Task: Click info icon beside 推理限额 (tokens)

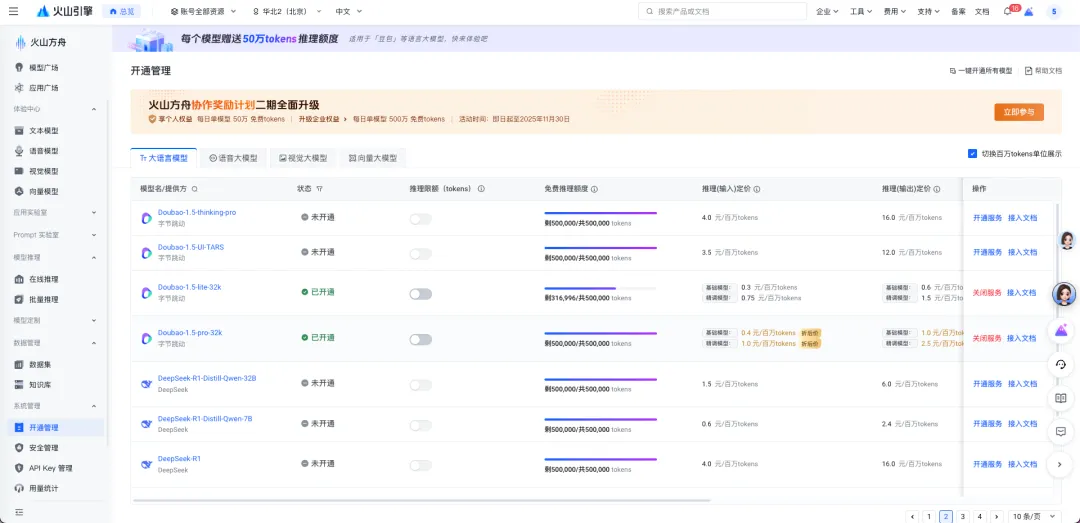Action: (x=481, y=189)
